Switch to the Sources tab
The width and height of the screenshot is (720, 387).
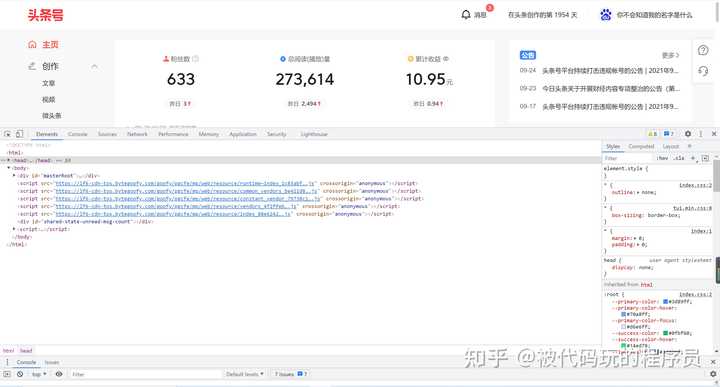pos(107,134)
